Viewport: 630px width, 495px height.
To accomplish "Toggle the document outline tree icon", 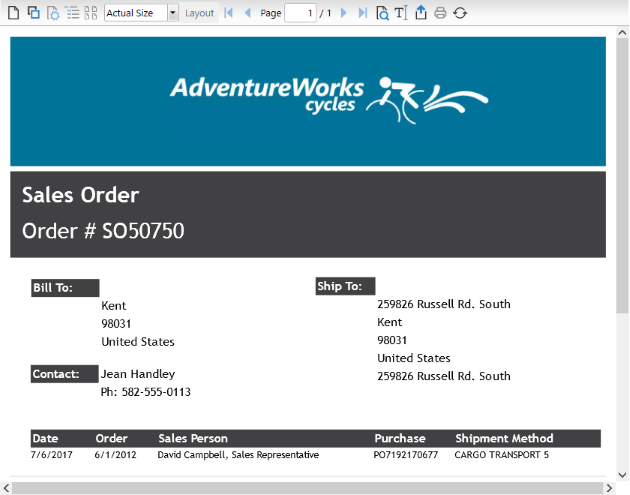I will pyautogui.click(x=71, y=13).
